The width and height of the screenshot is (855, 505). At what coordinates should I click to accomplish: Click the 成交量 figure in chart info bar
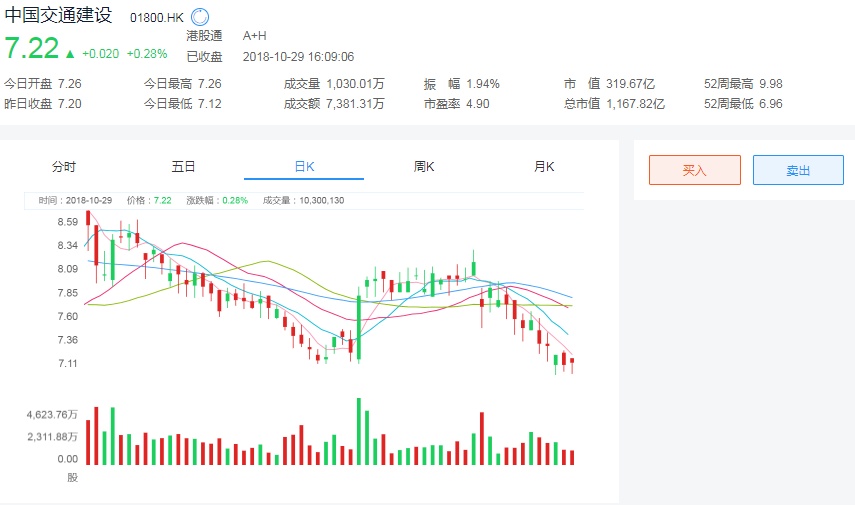click(x=320, y=200)
